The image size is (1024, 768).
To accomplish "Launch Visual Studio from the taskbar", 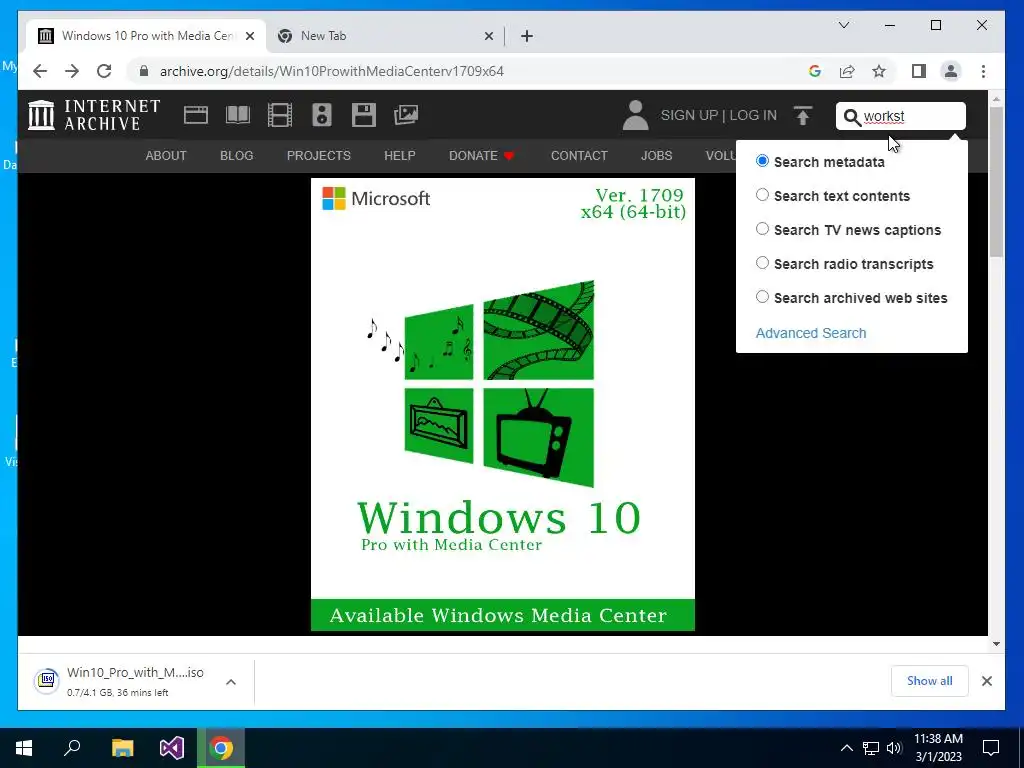I will coord(172,748).
